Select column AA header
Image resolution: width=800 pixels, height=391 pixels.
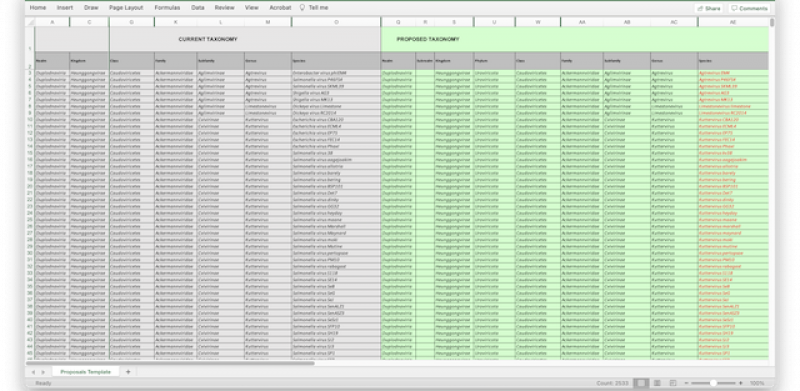coord(582,22)
